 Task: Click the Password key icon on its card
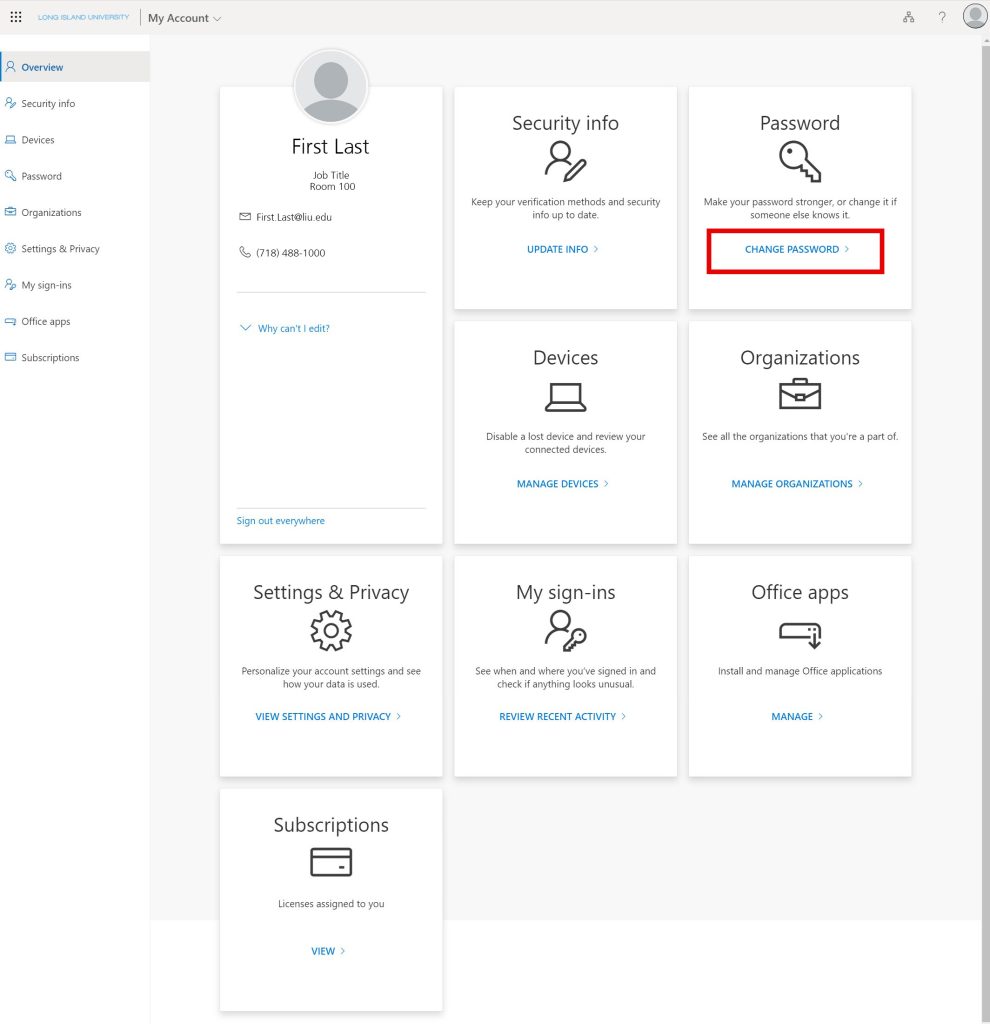point(800,162)
